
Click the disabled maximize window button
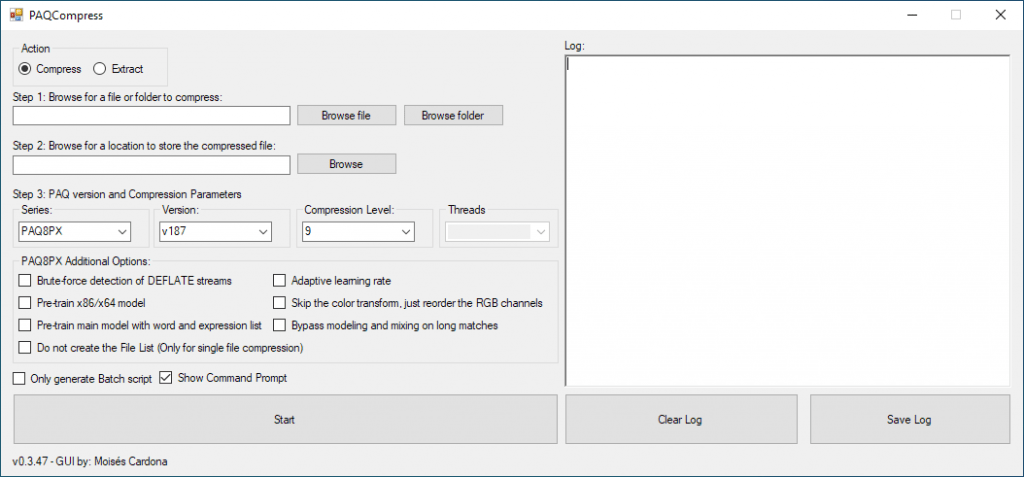pos(956,15)
